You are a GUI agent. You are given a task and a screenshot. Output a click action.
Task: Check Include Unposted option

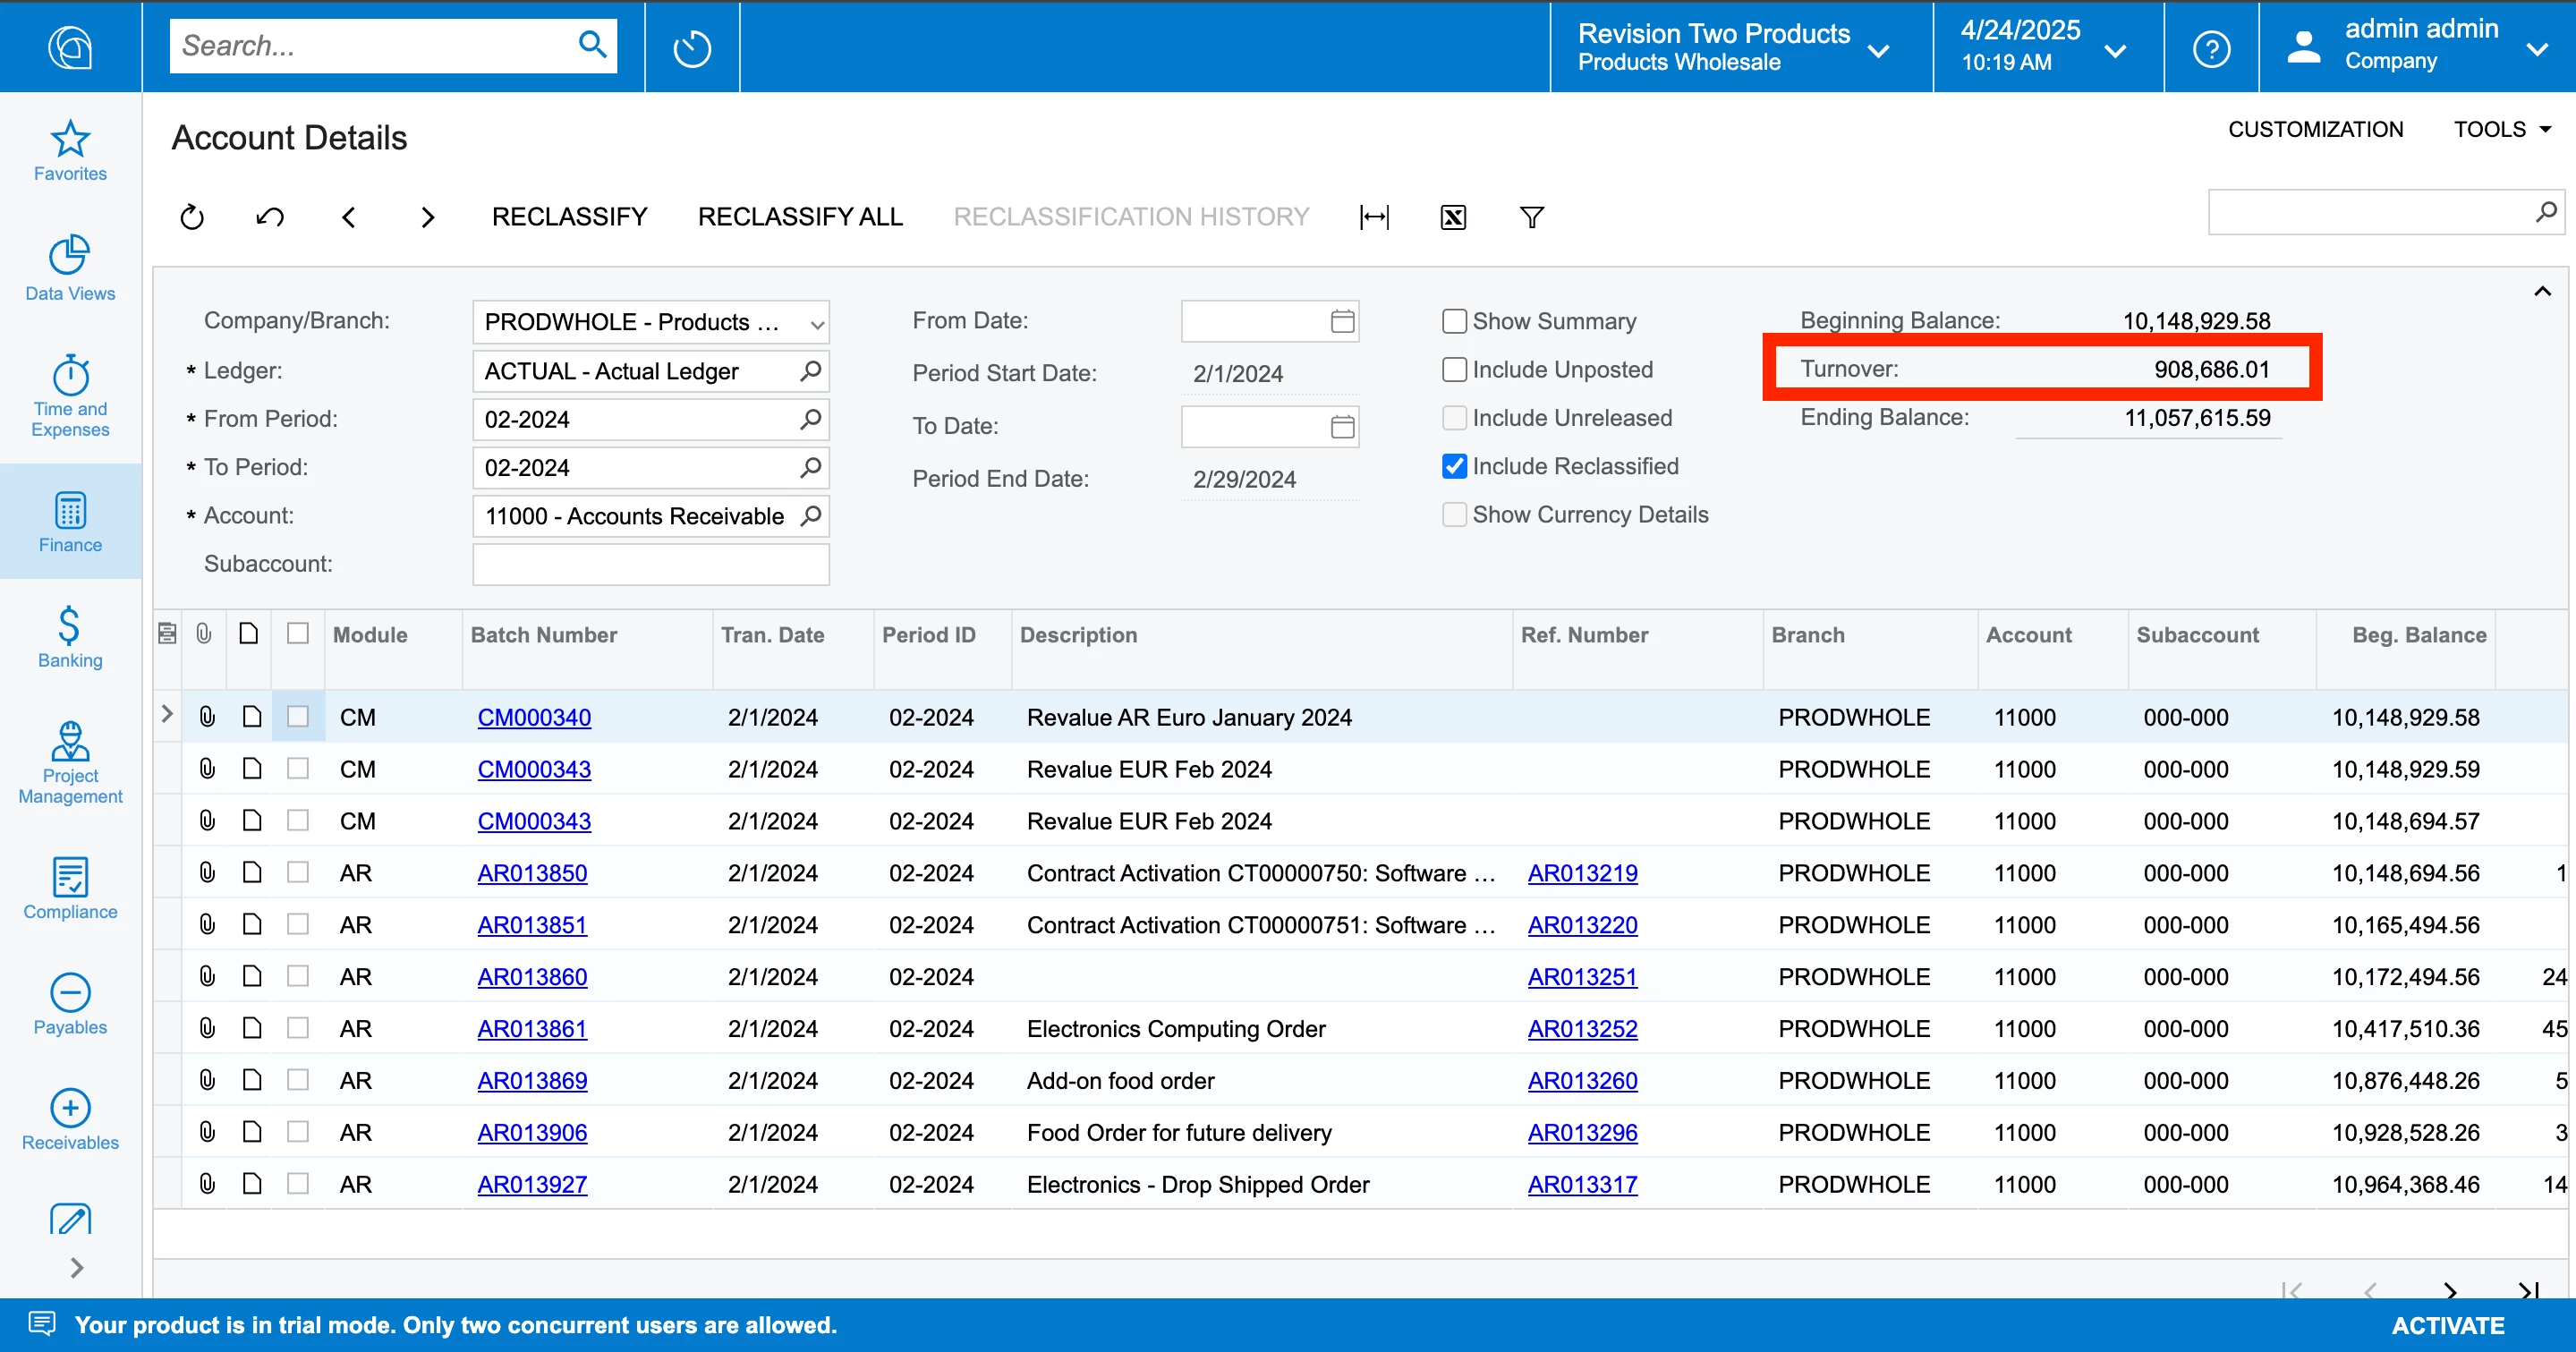1454,370
